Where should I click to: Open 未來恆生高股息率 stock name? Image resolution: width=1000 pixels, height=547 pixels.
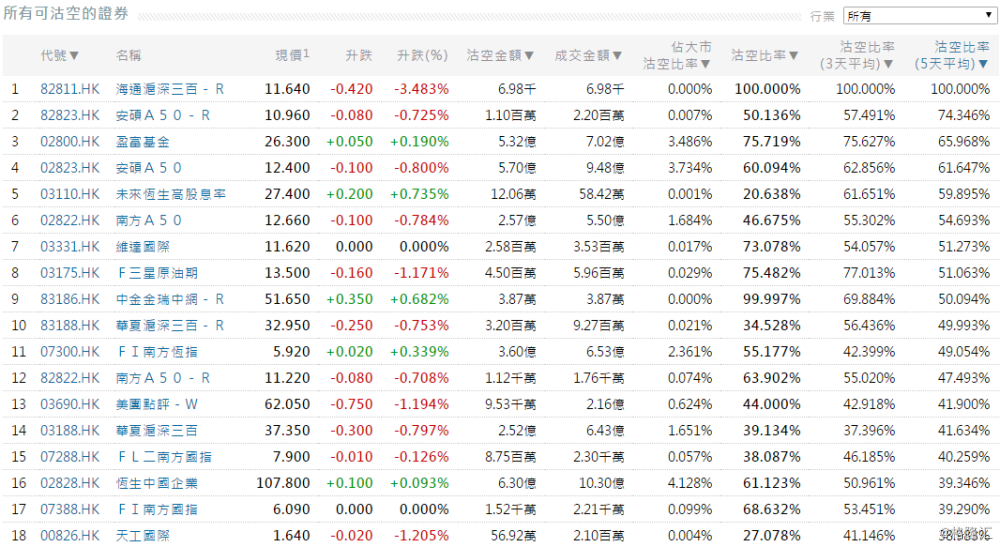(x=170, y=194)
